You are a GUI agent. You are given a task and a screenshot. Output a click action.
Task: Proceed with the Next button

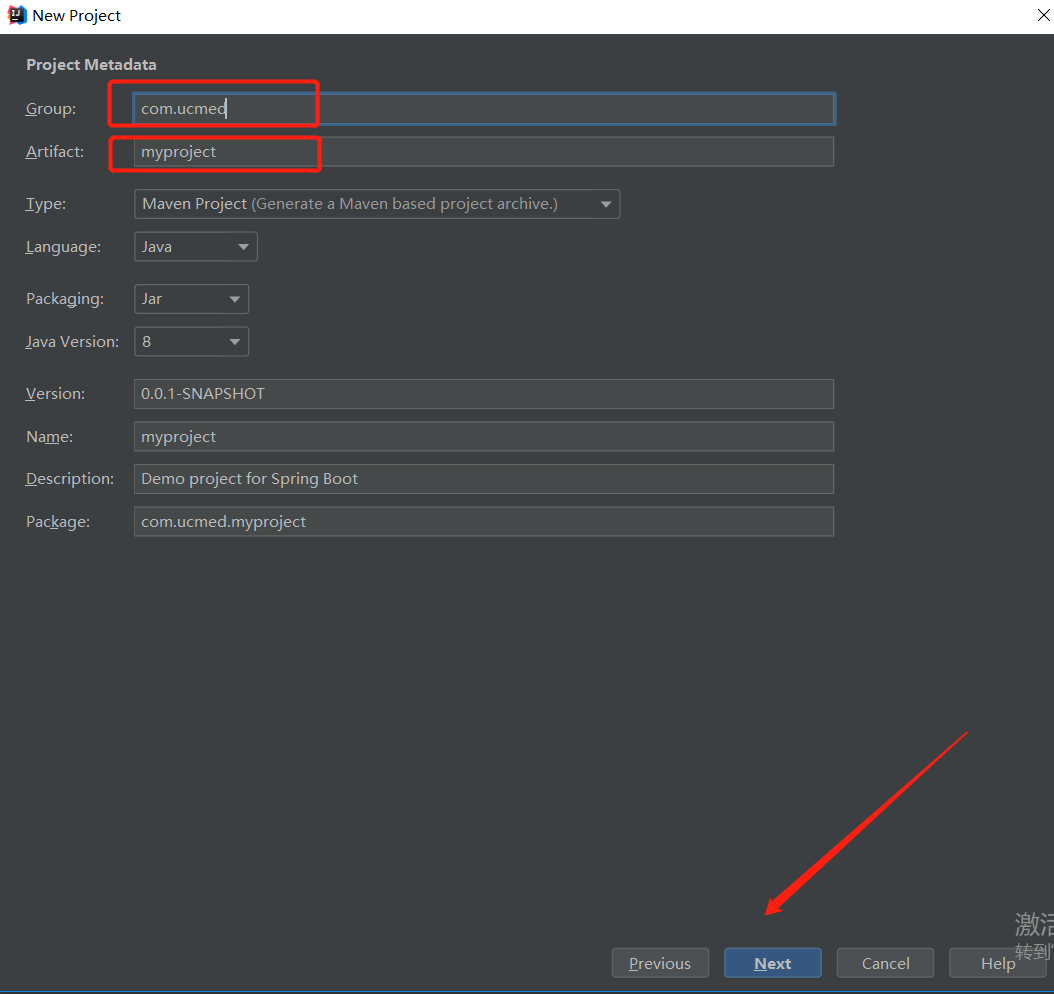773,963
